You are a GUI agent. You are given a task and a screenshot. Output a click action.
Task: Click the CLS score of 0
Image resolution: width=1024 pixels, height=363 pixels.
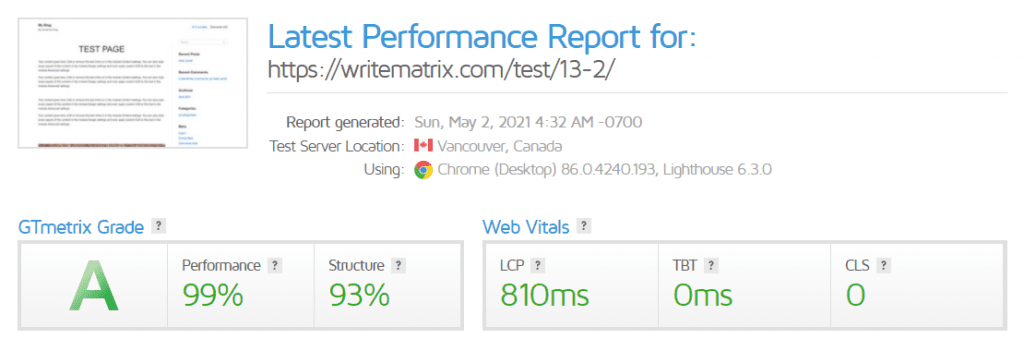856,295
